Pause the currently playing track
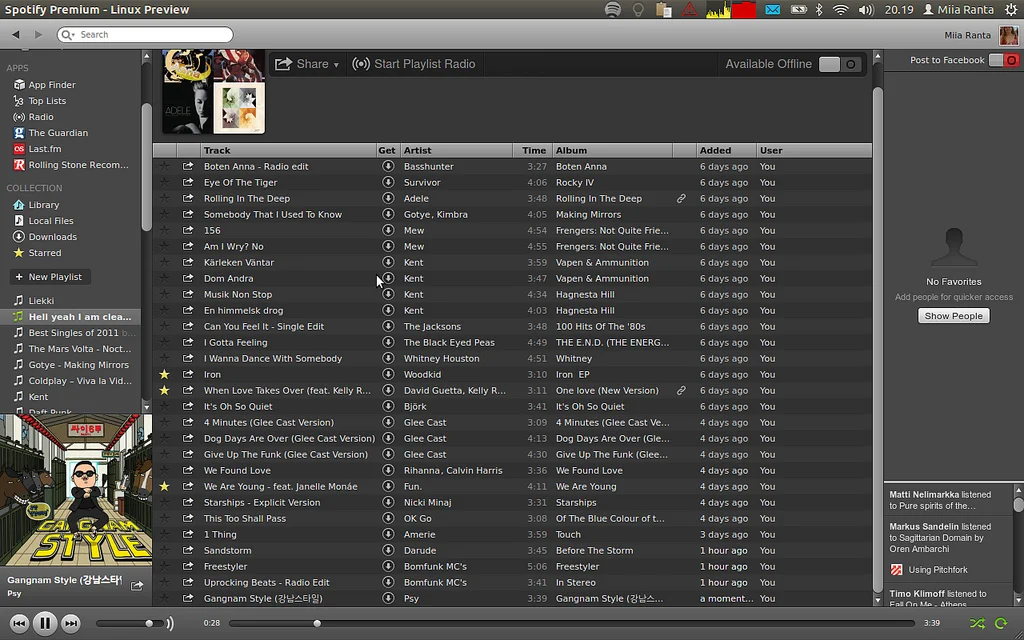 (x=44, y=624)
